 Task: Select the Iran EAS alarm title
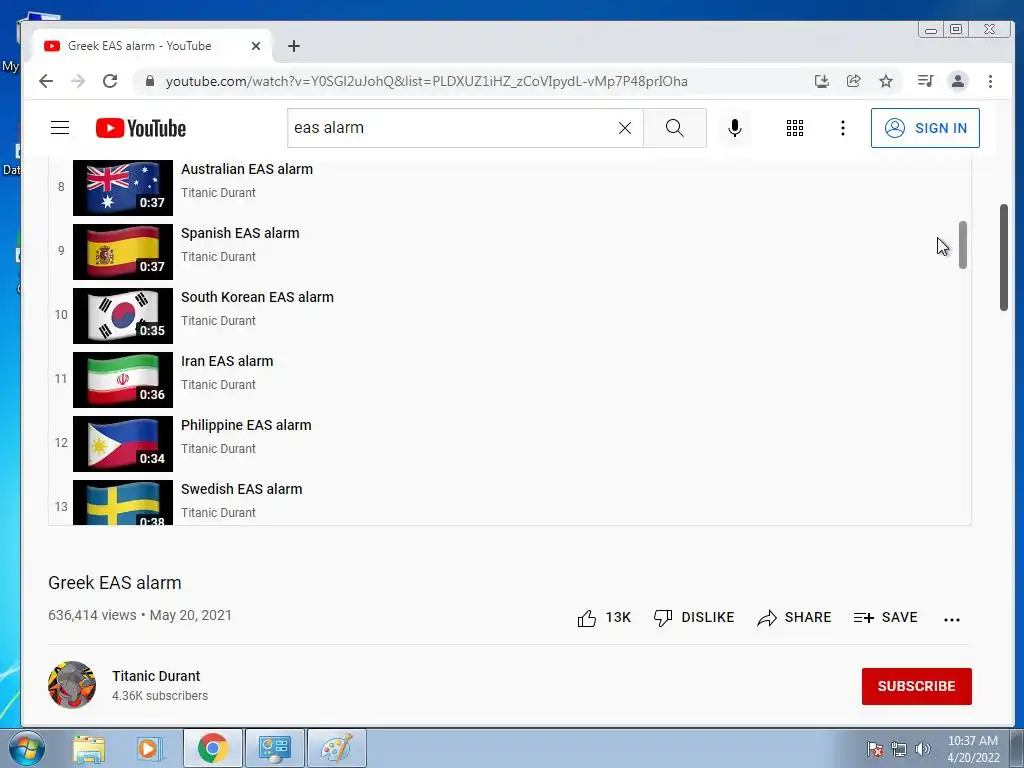pyautogui.click(x=227, y=361)
